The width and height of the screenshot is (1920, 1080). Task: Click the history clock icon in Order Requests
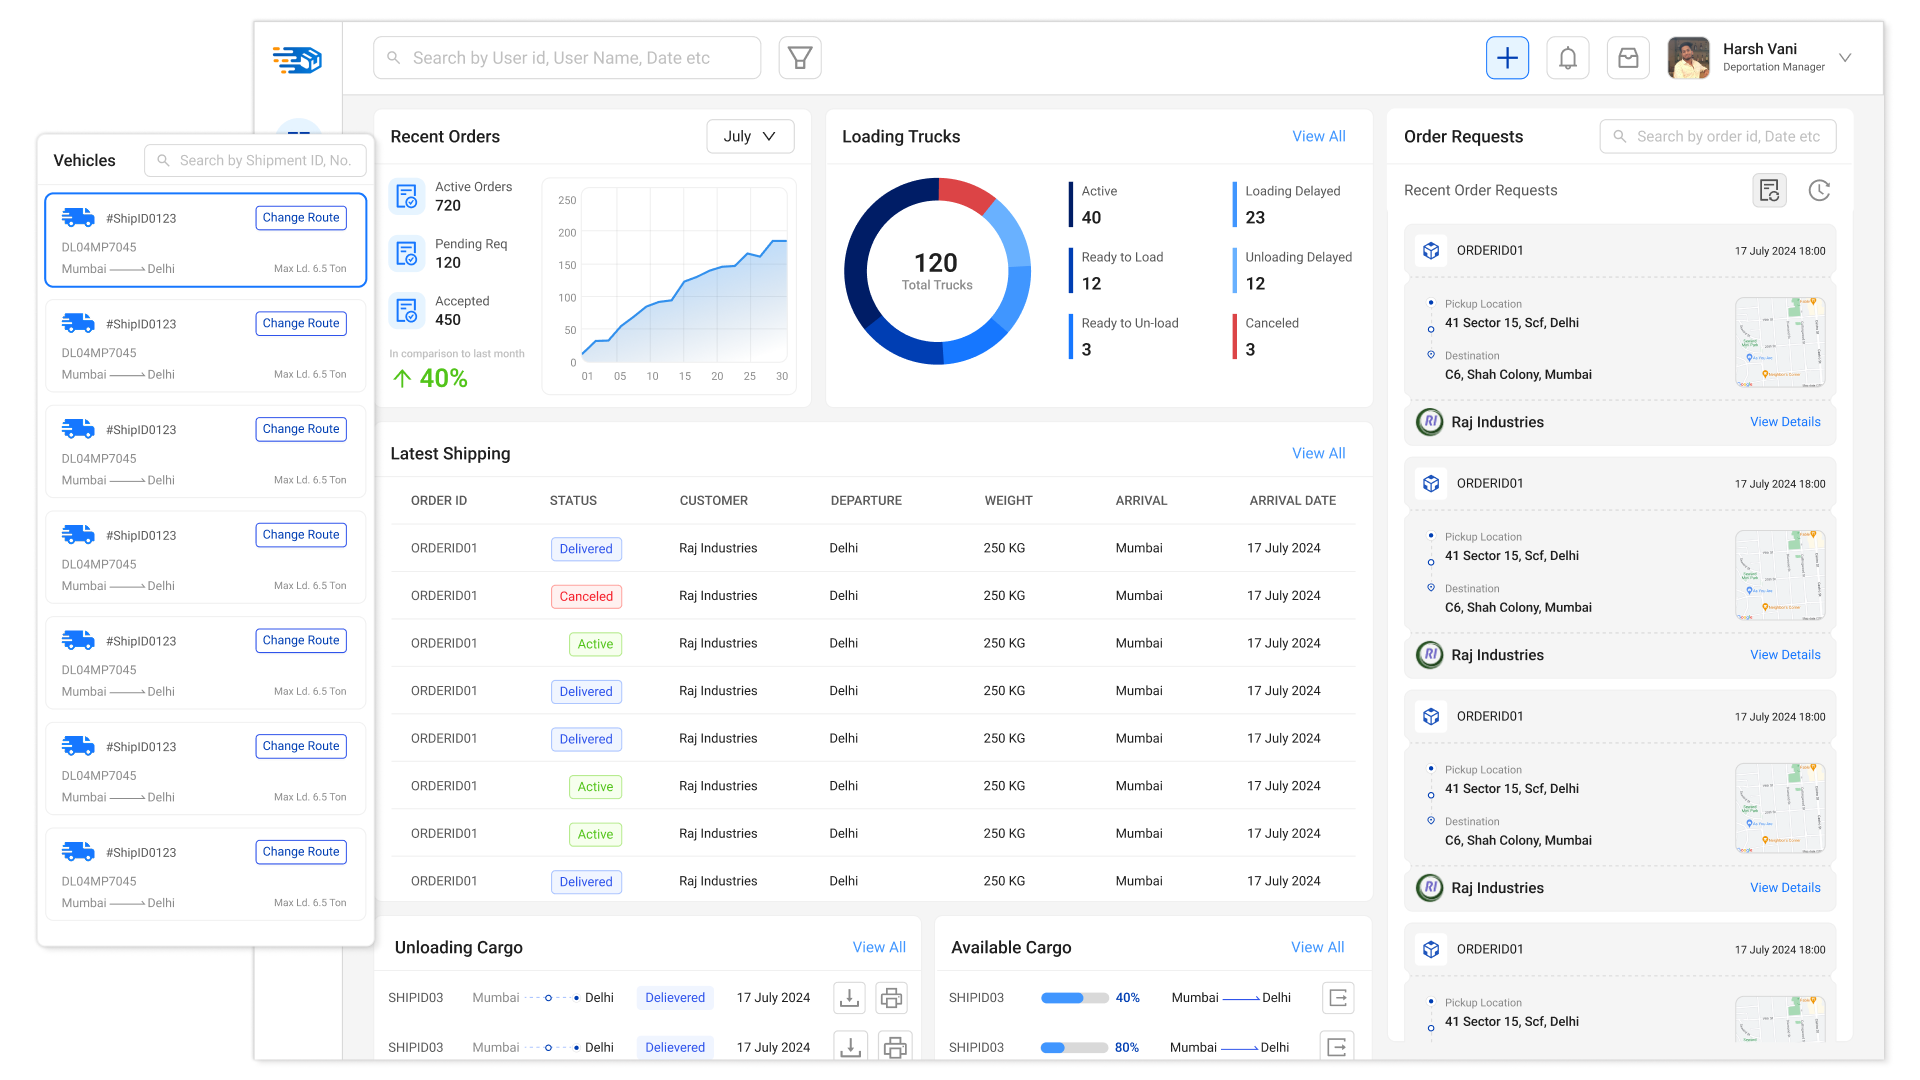pyautogui.click(x=1819, y=190)
